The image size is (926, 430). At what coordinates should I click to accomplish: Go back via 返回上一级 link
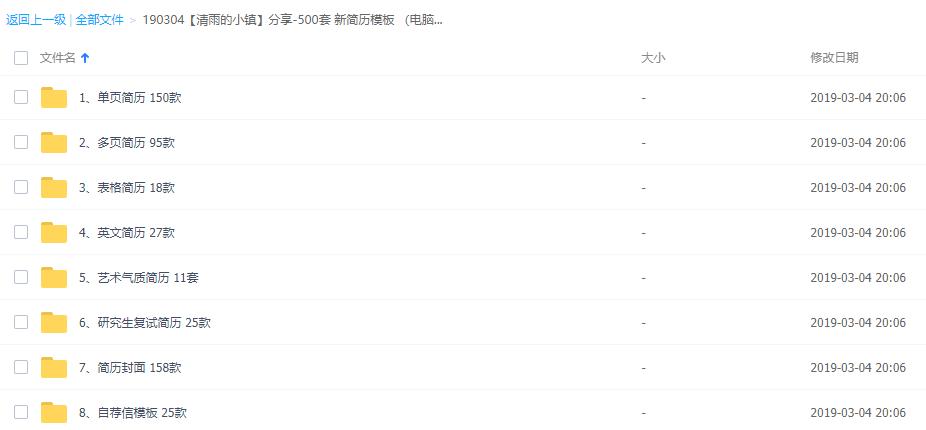[x=35, y=19]
